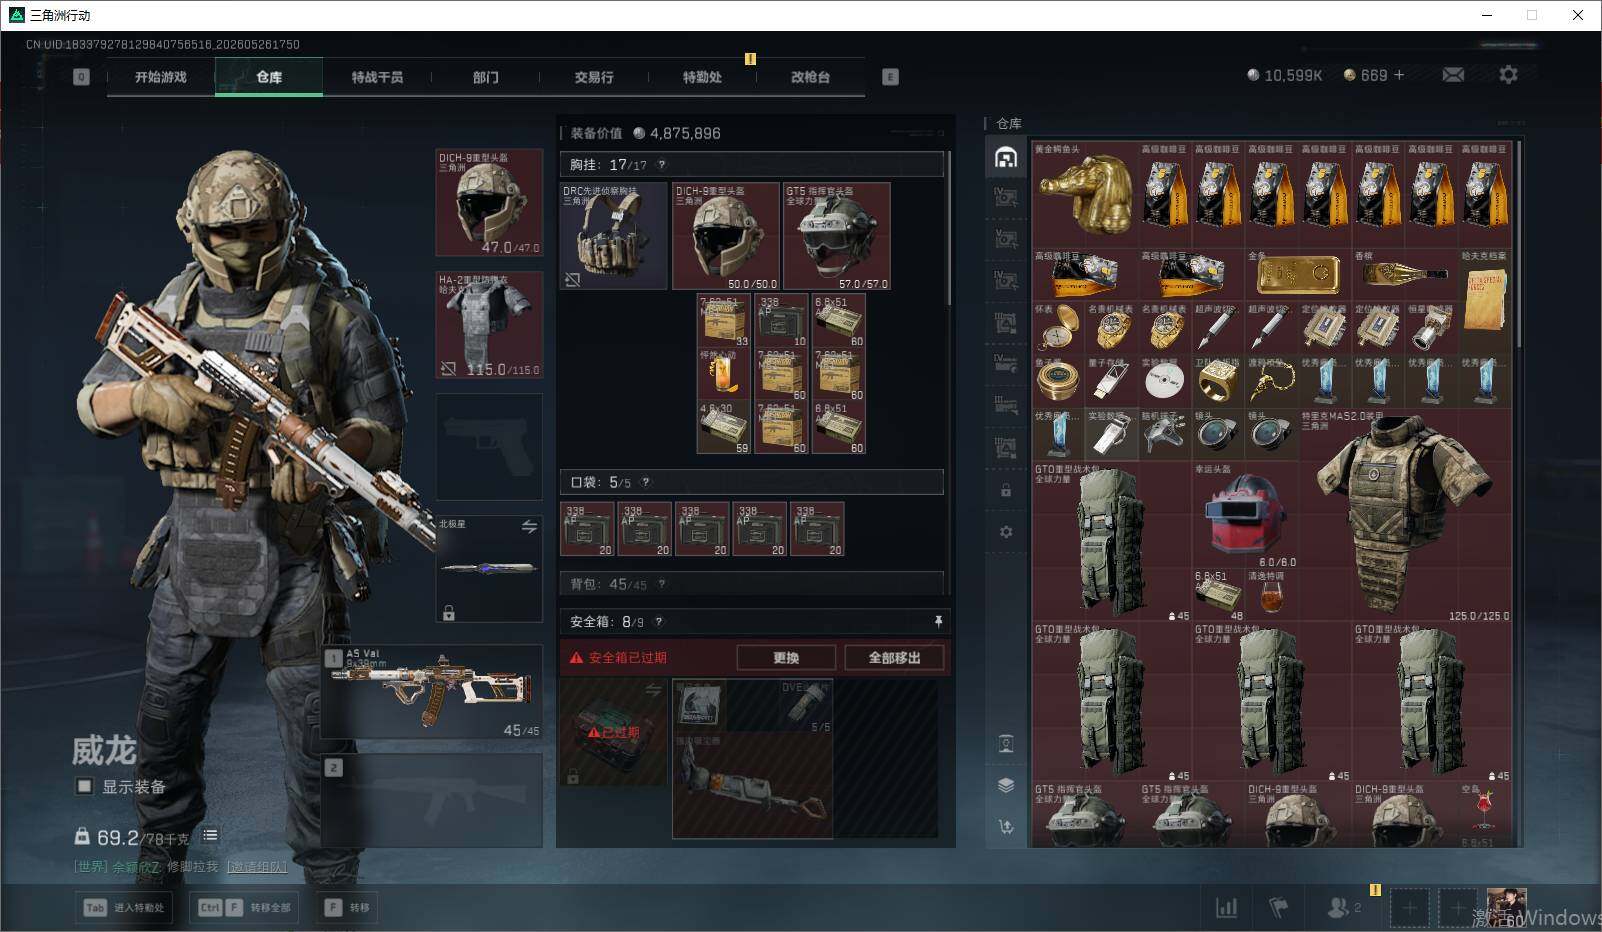Click the 全部移出 button
This screenshot has height=932, width=1602.
point(894,658)
